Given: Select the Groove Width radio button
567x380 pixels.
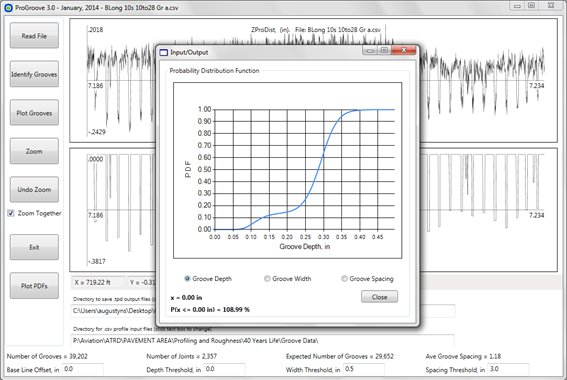Looking at the screenshot, I should 267,278.
